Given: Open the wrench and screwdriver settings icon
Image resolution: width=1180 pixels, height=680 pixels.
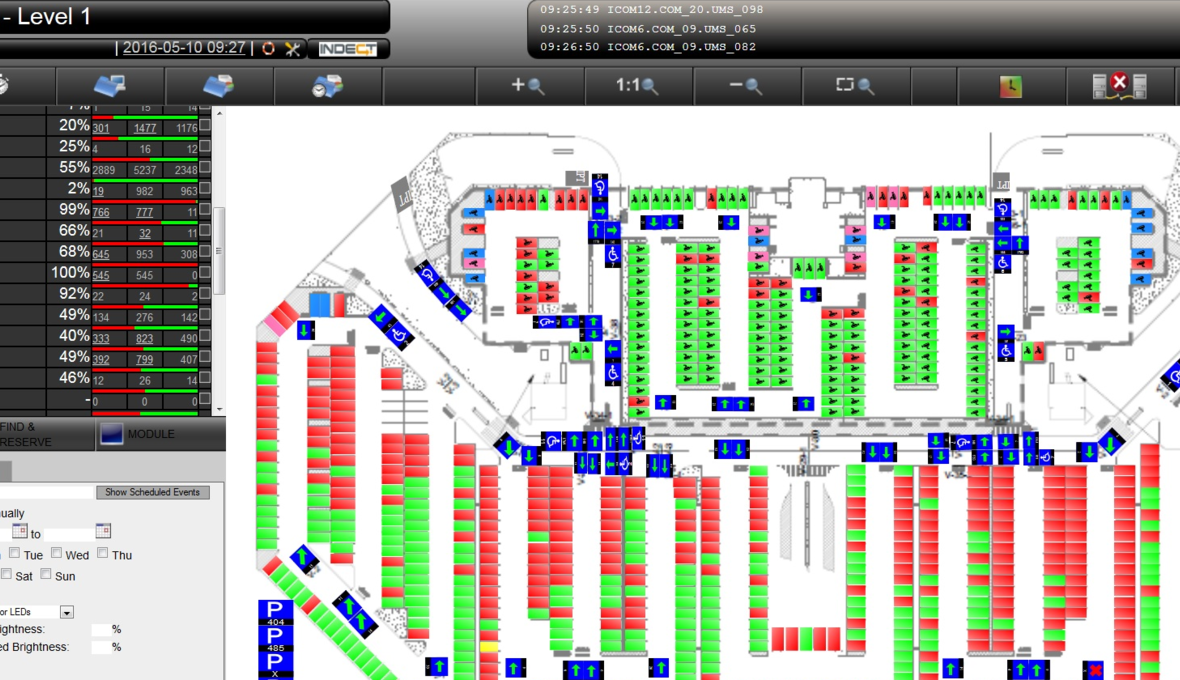Looking at the screenshot, I should (x=293, y=48).
